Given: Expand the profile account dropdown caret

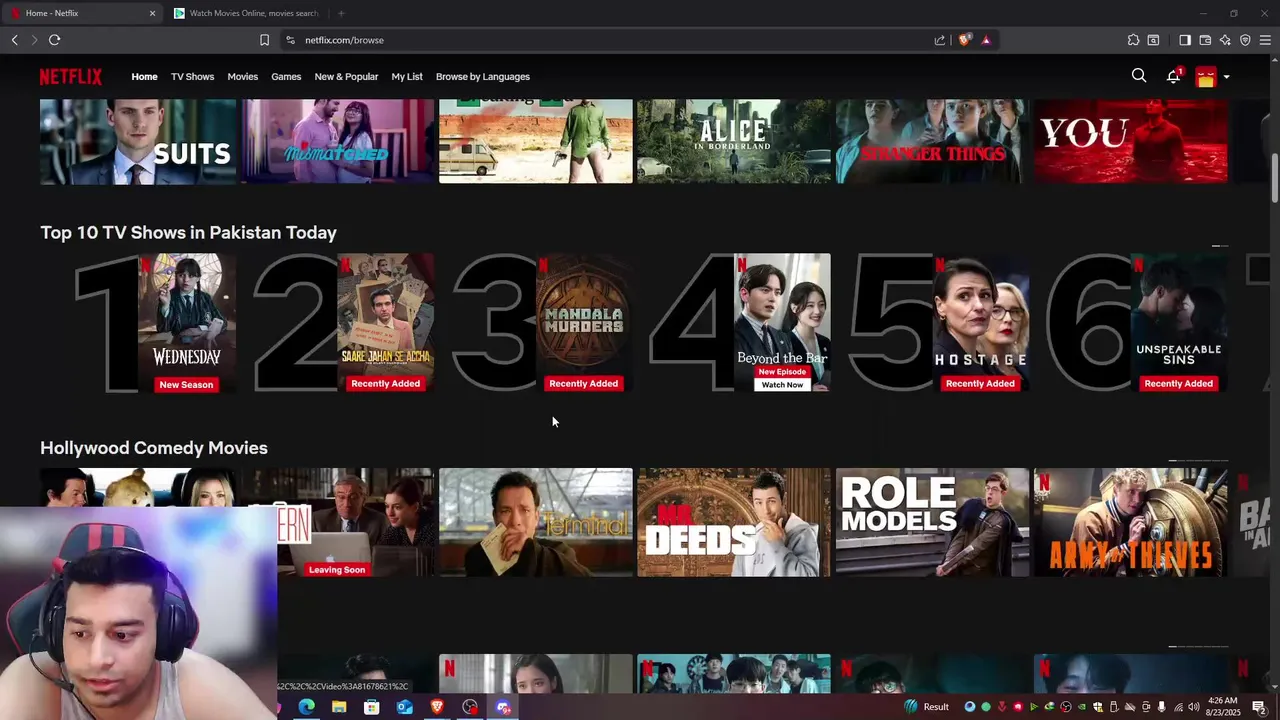Looking at the screenshot, I should (1226, 77).
